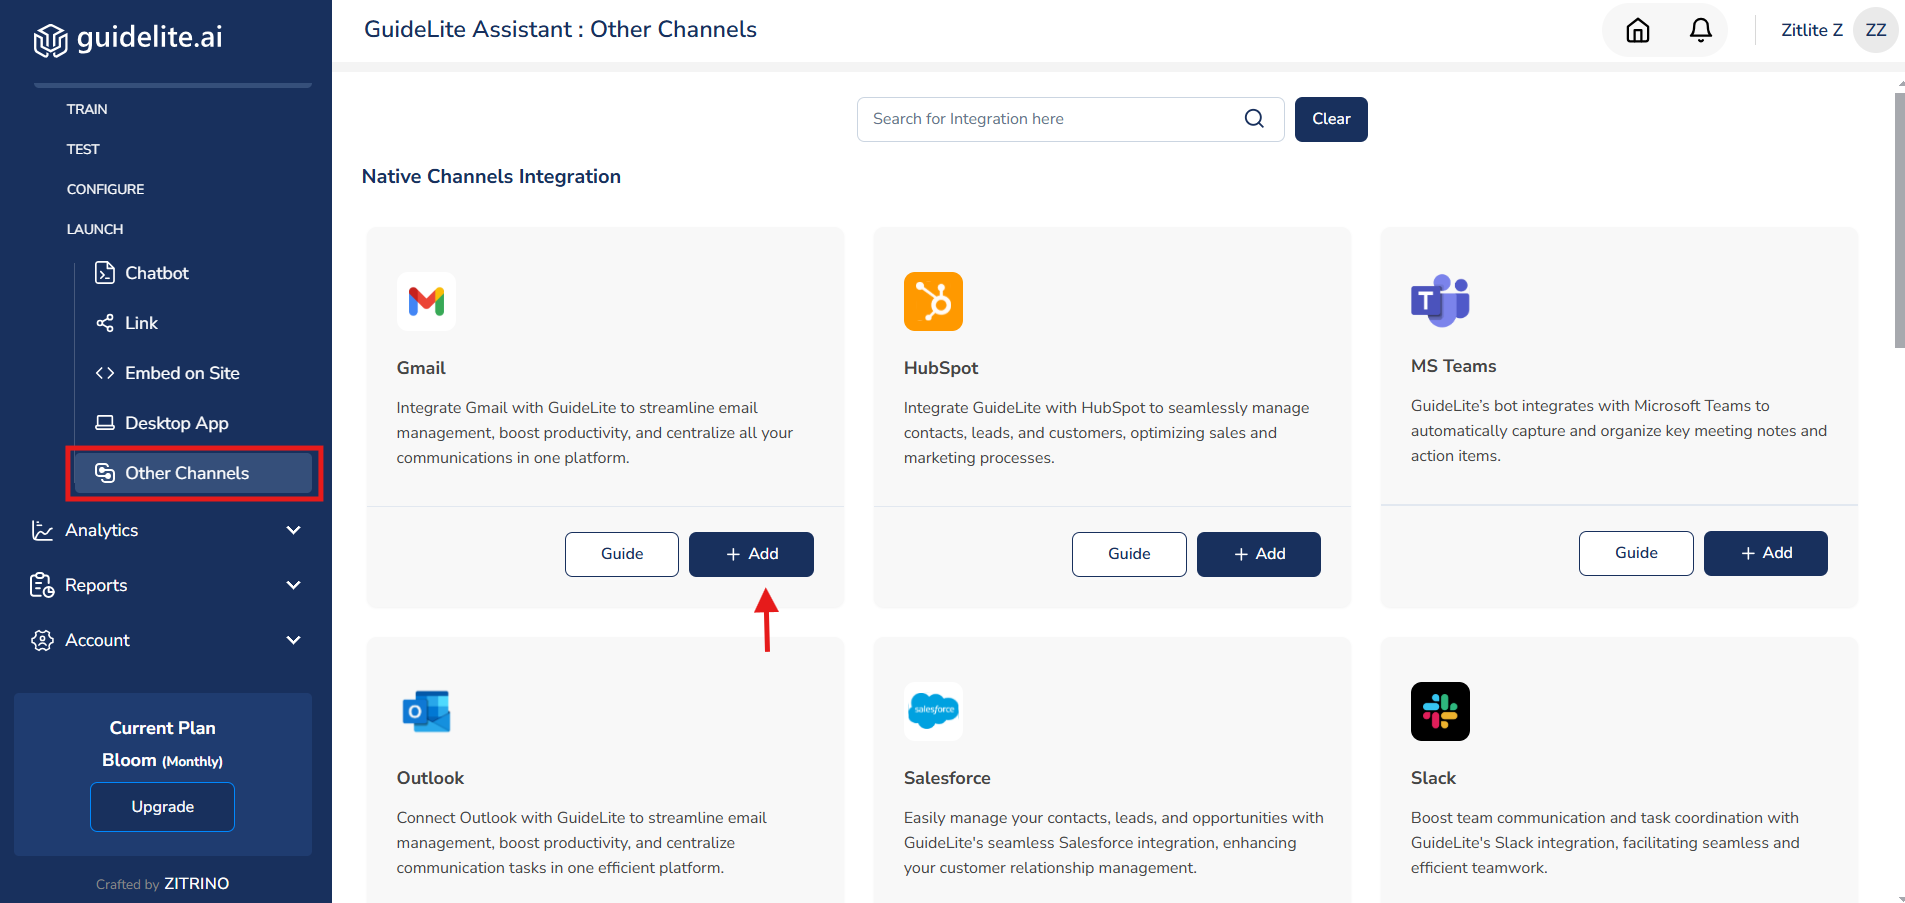Select Embed on Site menu item
1905x903 pixels.
(x=182, y=373)
